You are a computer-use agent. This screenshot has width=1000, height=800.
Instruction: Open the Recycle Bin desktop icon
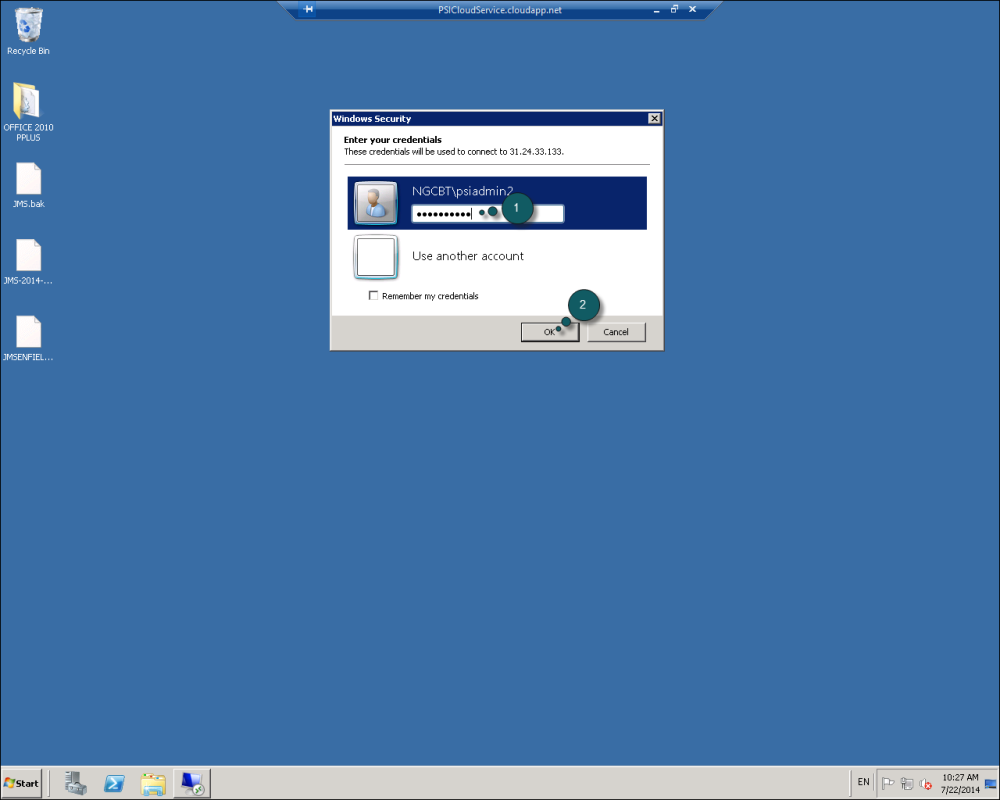(x=28, y=31)
